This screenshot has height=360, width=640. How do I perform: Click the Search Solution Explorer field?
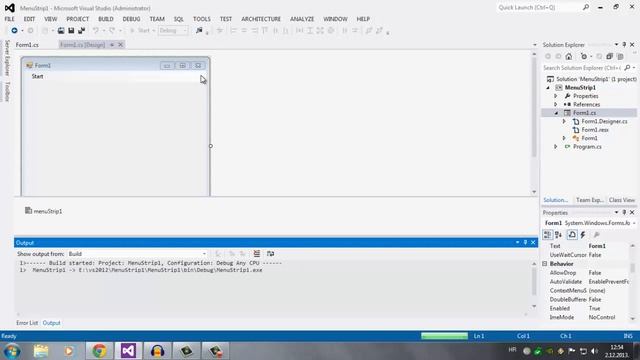coord(582,68)
